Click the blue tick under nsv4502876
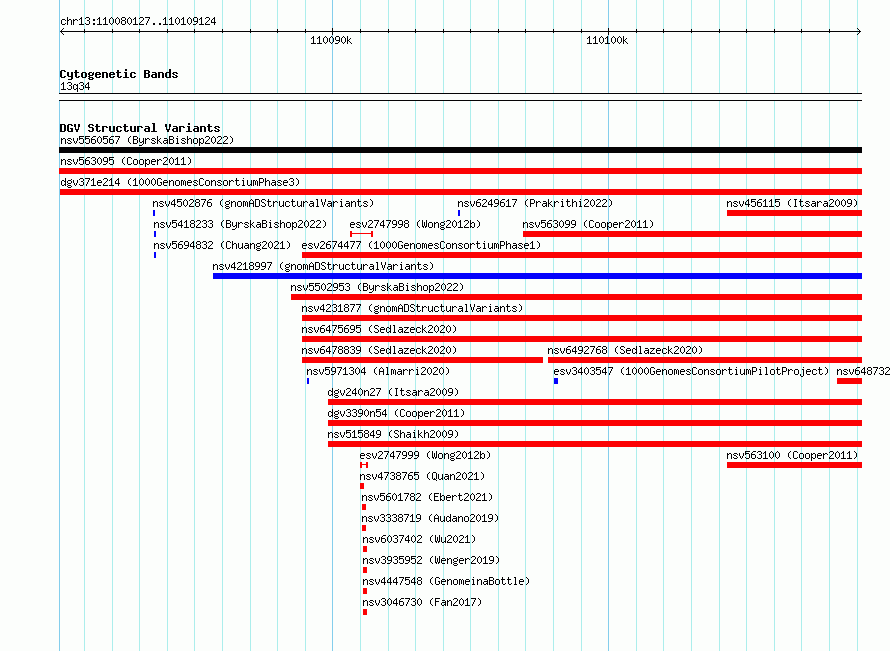This screenshot has height=651, width=890. click(x=154, y=213)
